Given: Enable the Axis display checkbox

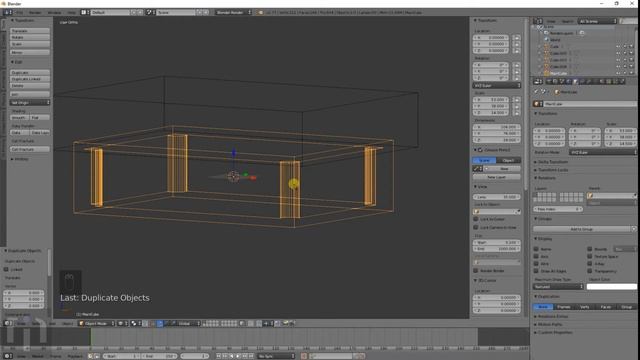Looking at the screenshot, I should (536, 256).
